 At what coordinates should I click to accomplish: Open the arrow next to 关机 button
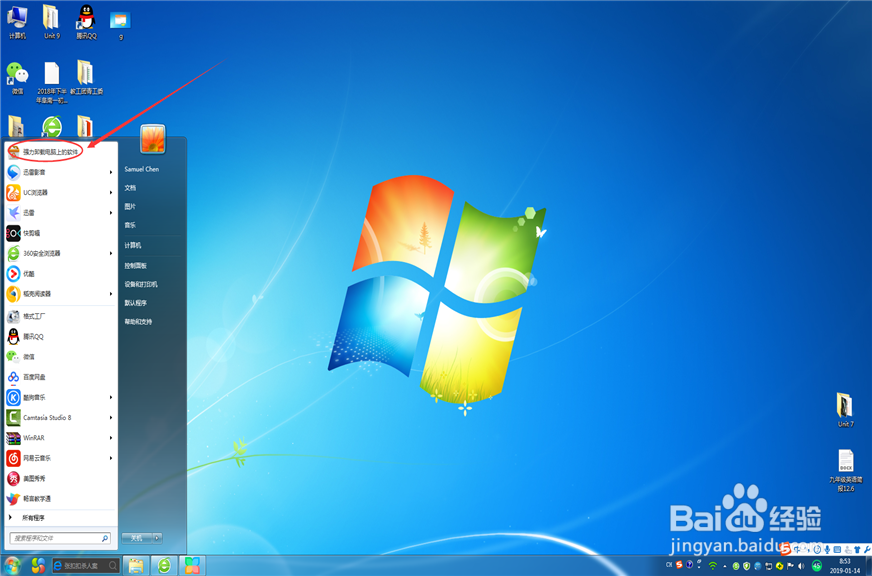(x=158, y=538)
